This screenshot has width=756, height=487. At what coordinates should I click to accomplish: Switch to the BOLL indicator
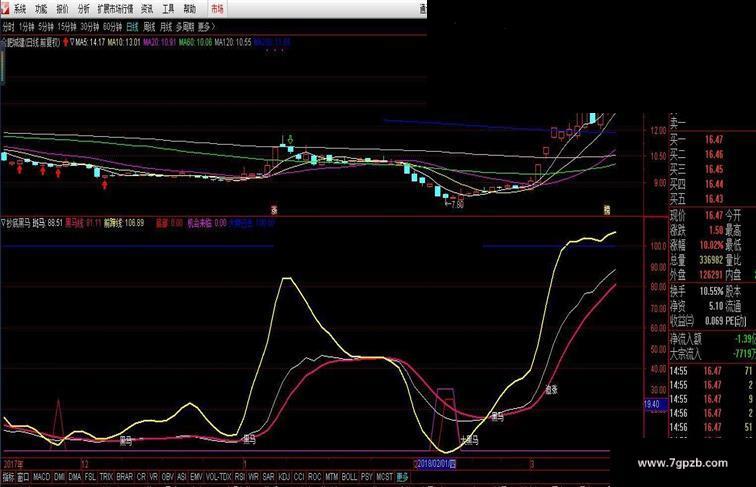[x=349, y=477]
